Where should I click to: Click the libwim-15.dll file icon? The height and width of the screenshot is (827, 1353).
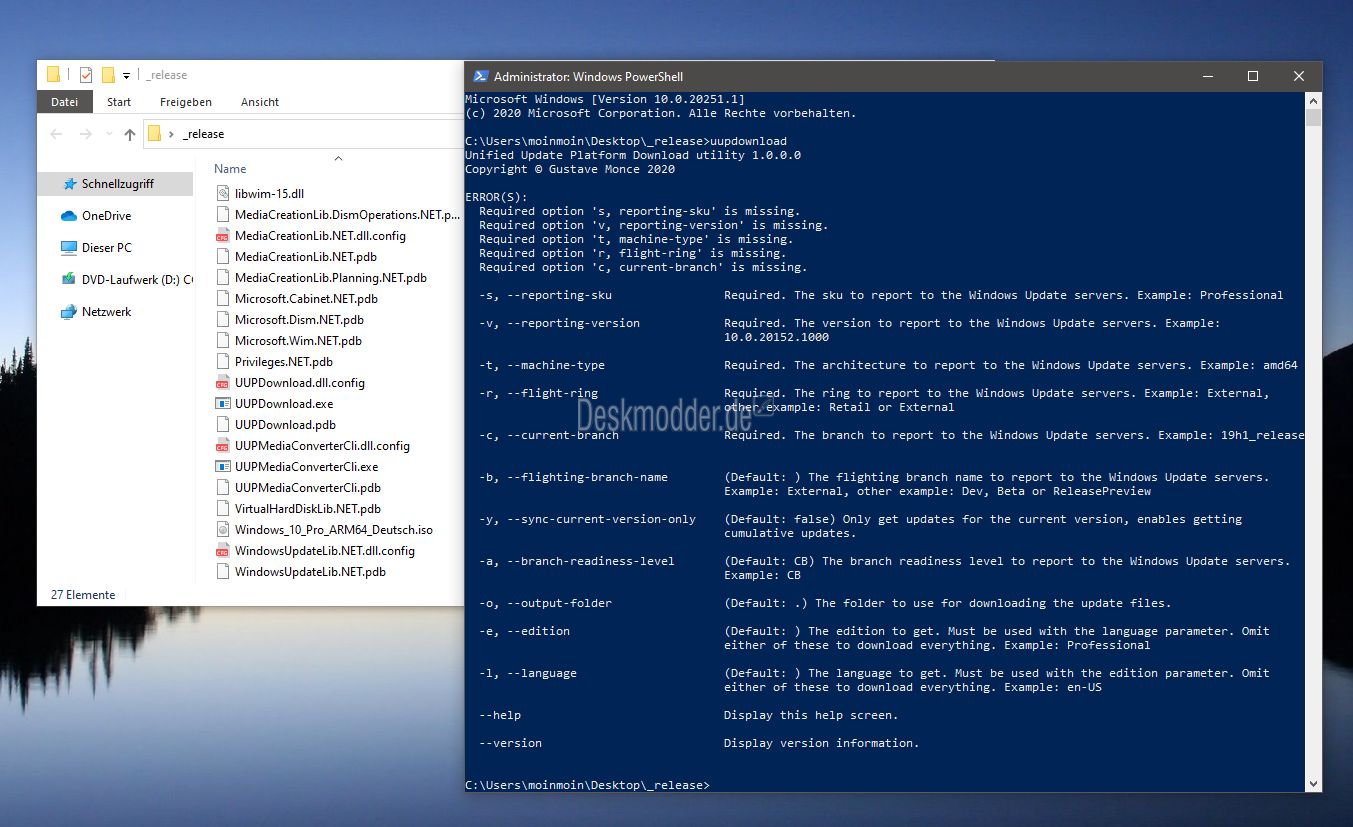tap(223, 193)
